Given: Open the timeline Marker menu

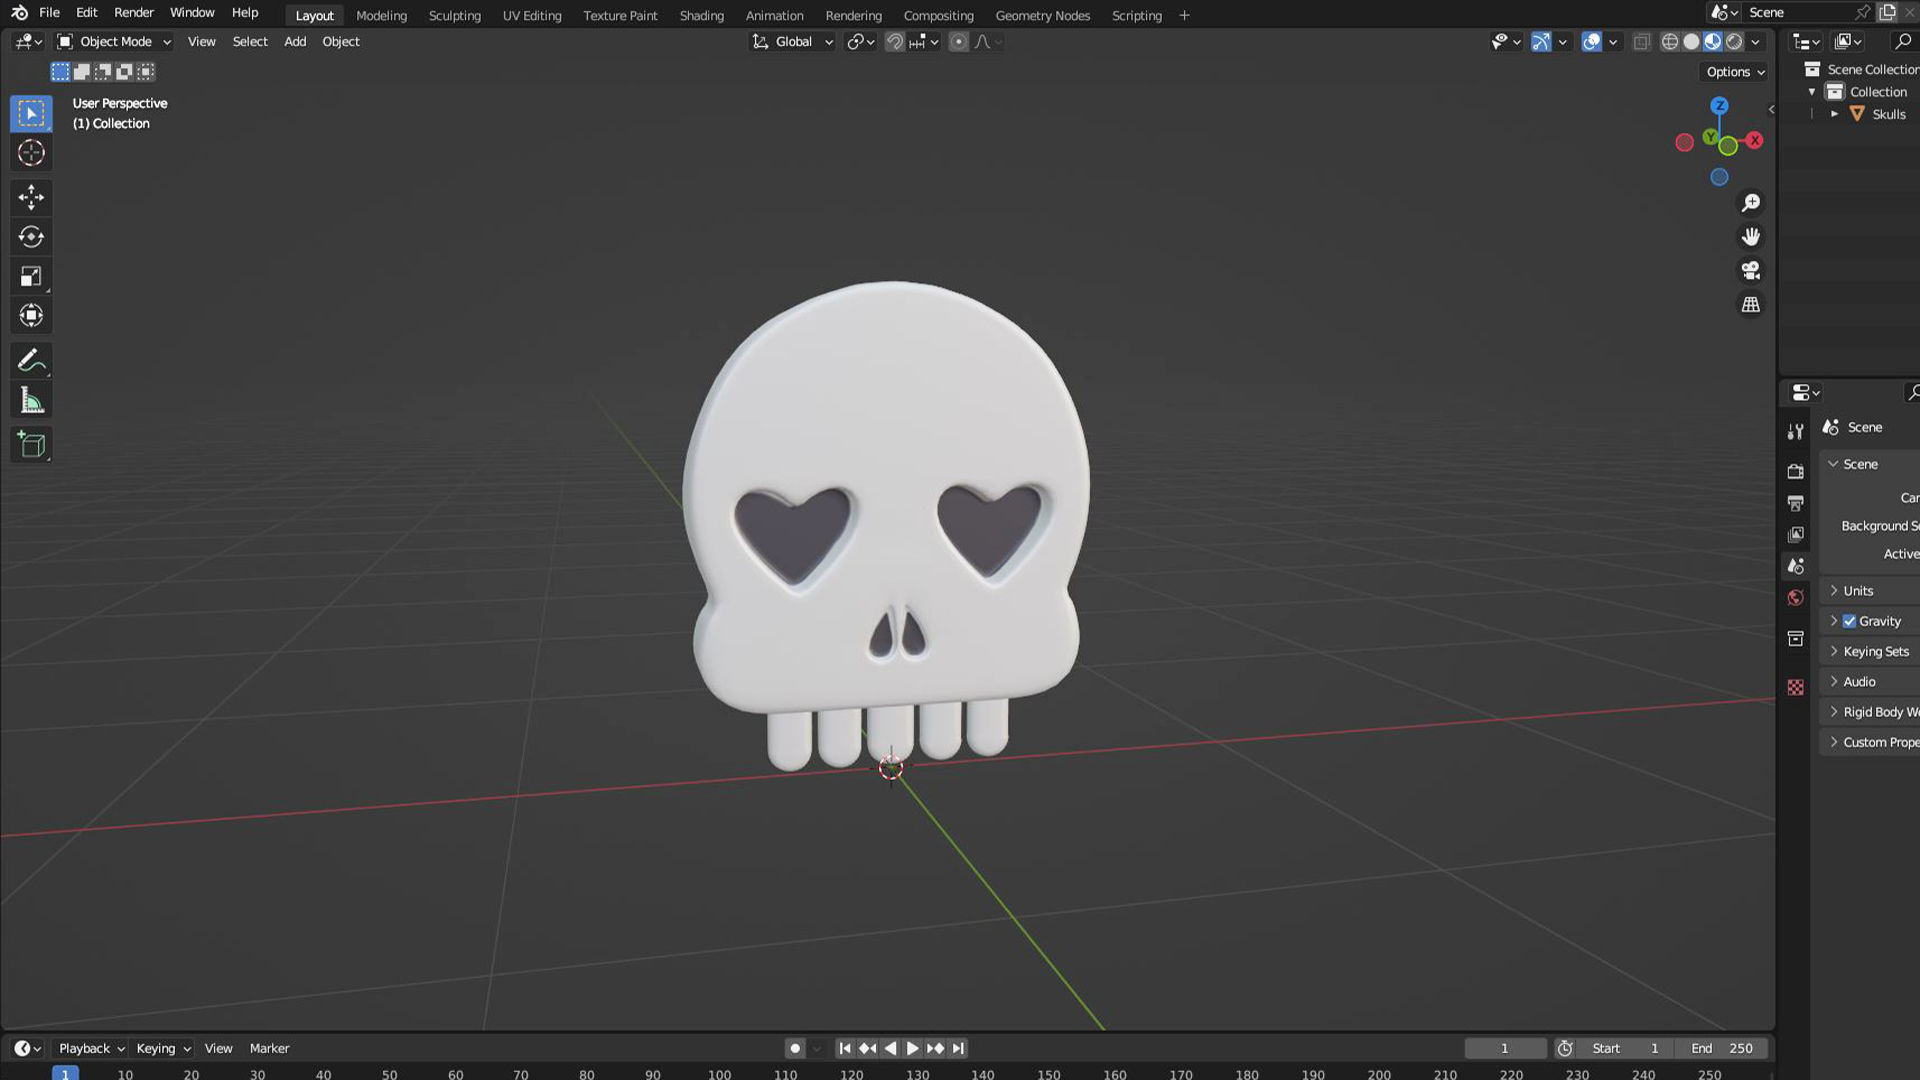Looking at the screenshot, I should 269,1048.
